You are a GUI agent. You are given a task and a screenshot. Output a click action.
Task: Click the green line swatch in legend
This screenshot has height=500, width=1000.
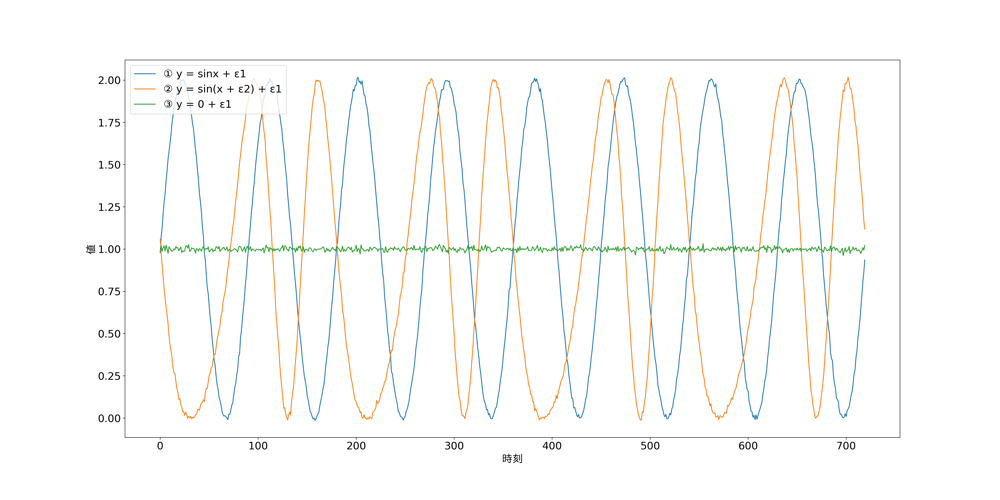coord(145,104)
